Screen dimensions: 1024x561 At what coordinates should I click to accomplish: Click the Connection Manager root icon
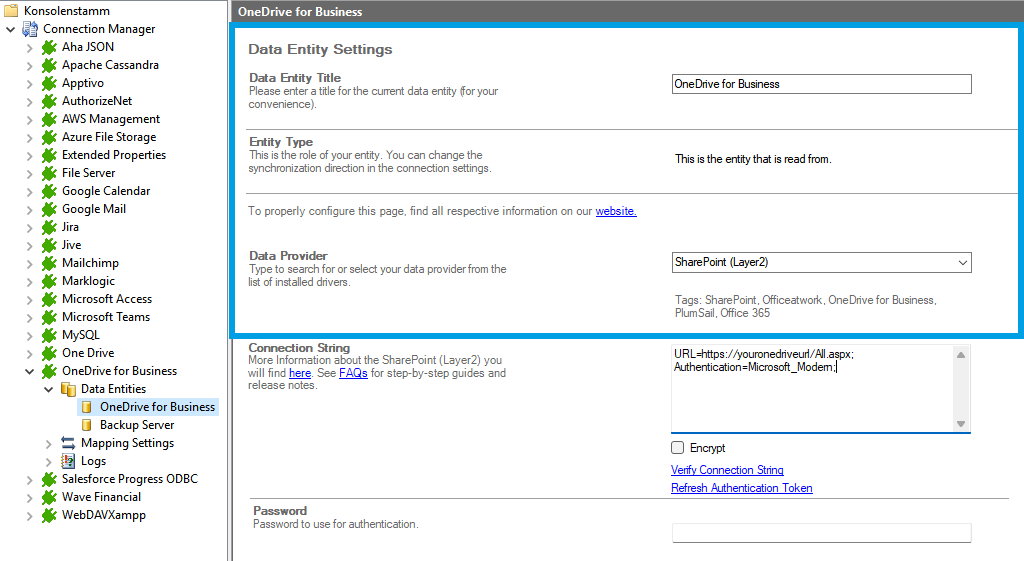(x=30, y=29)
